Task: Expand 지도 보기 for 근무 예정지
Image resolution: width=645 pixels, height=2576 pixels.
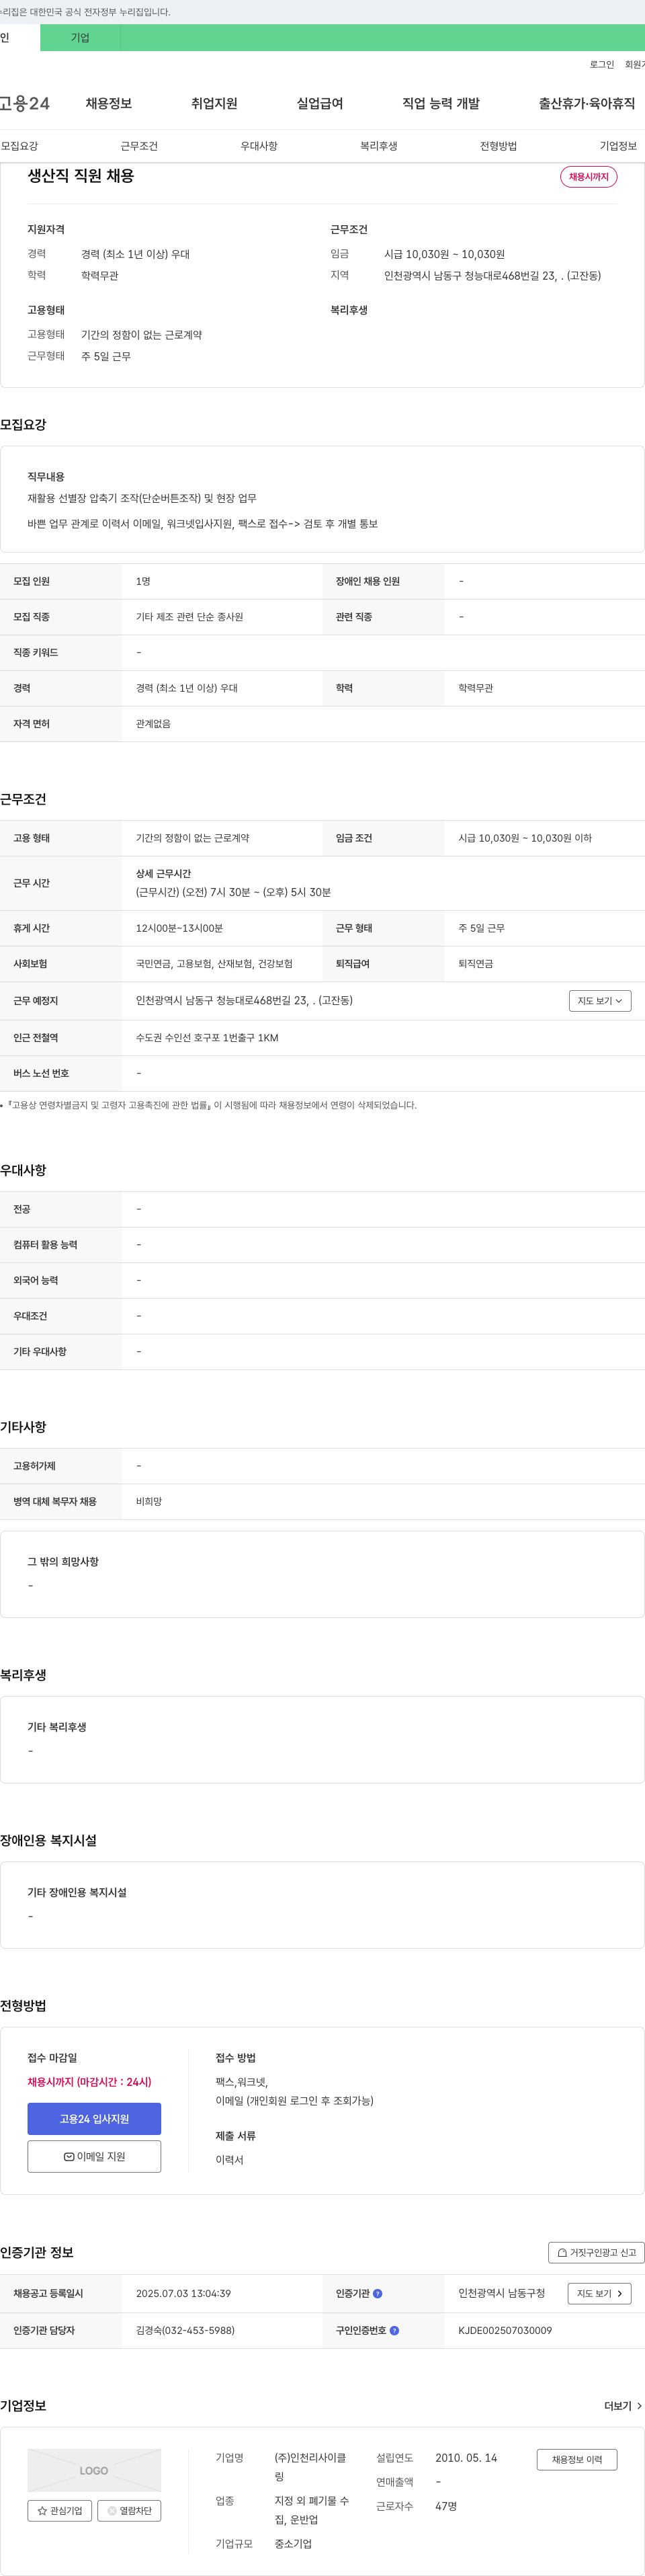Action: [600, 1001]
